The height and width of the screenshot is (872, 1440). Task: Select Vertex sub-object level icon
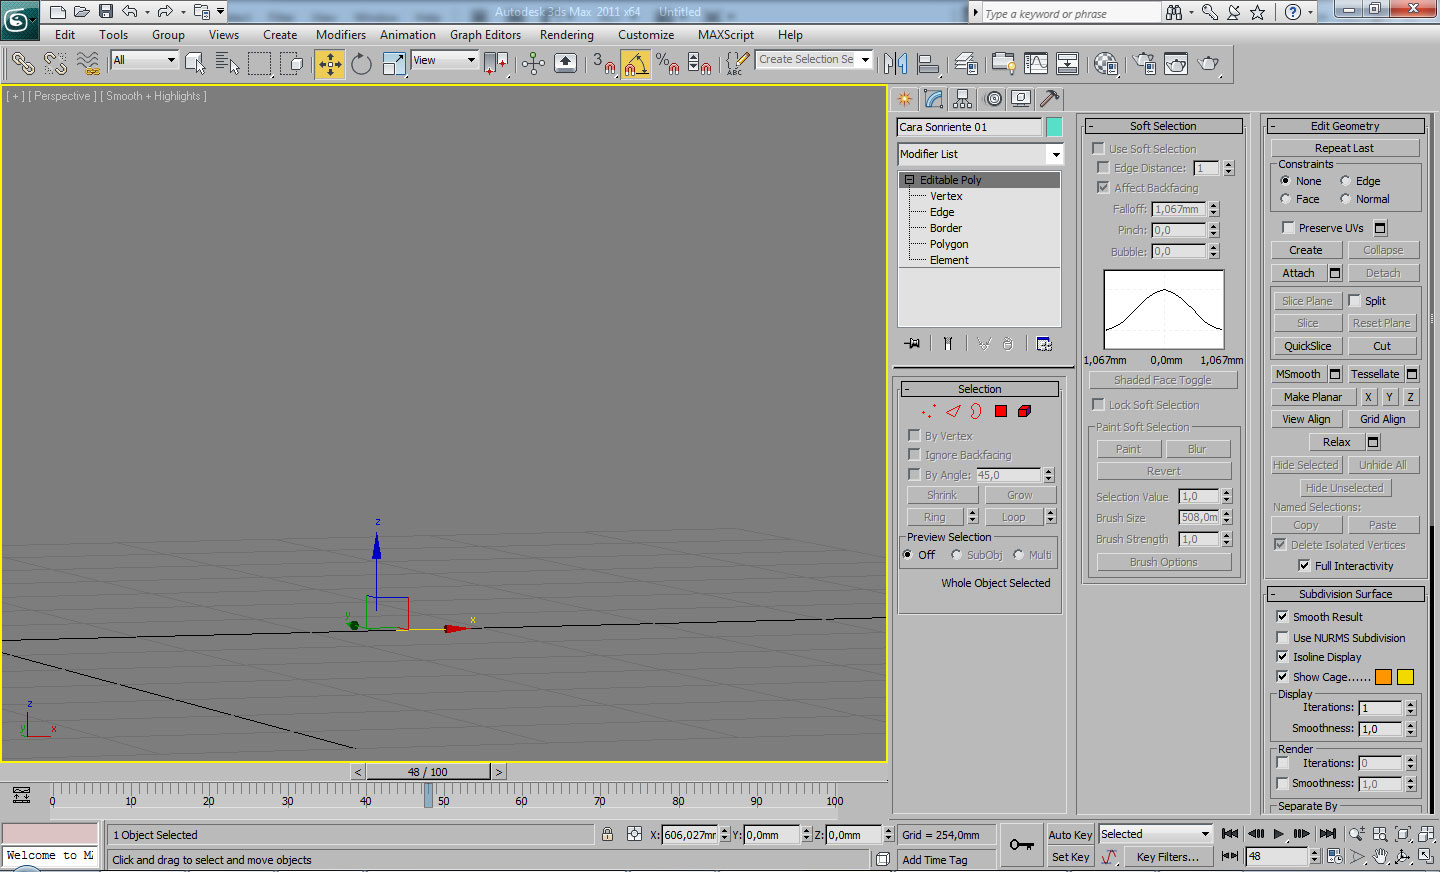click(x=929, y=411)
